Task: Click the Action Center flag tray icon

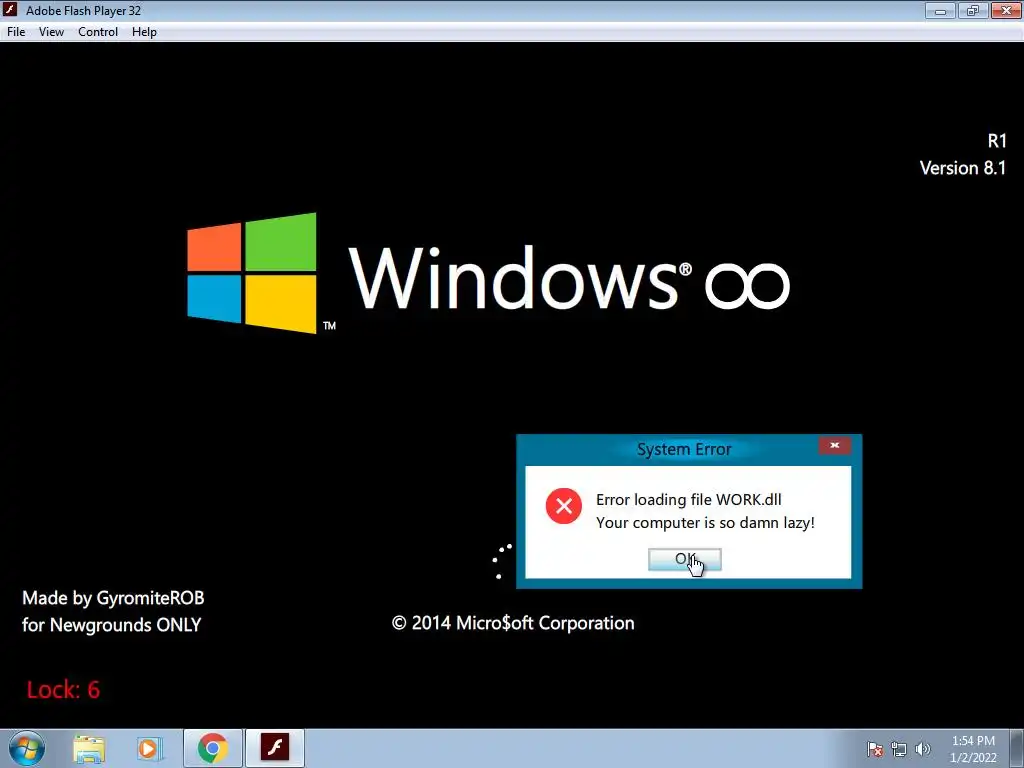Action: click(875, 749)
